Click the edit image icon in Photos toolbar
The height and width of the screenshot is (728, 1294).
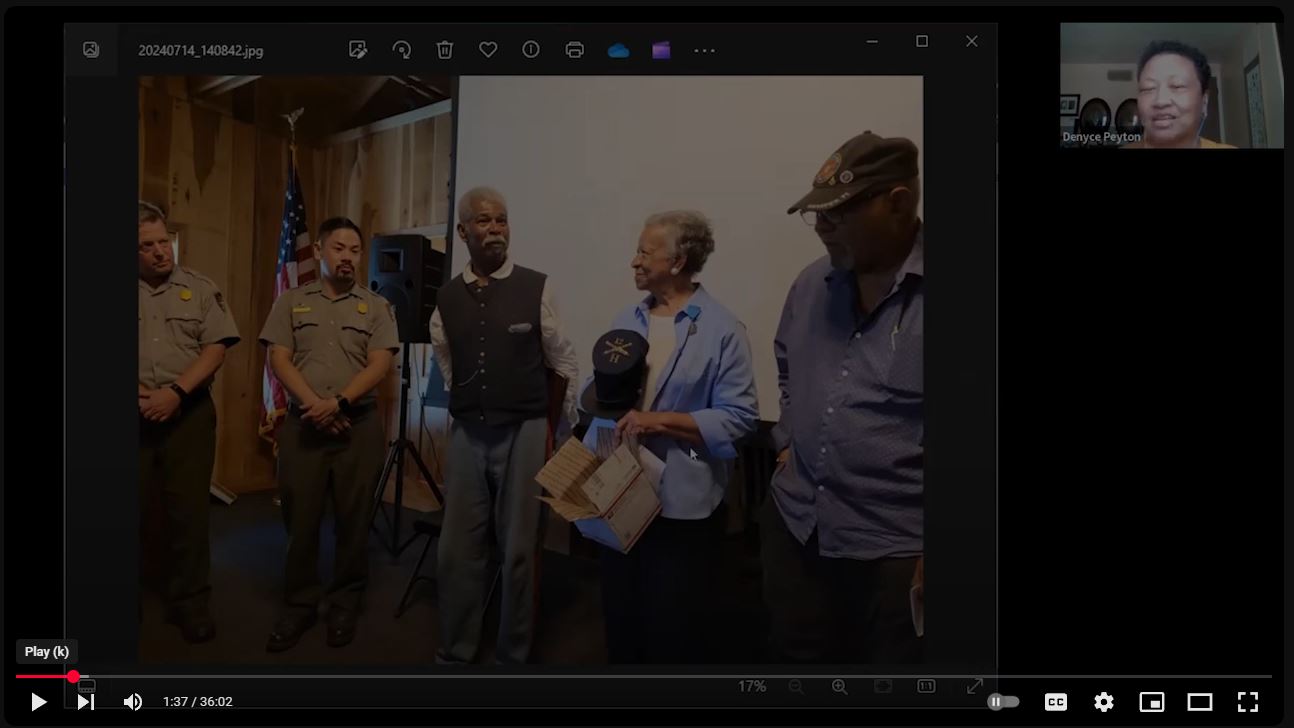358,50
